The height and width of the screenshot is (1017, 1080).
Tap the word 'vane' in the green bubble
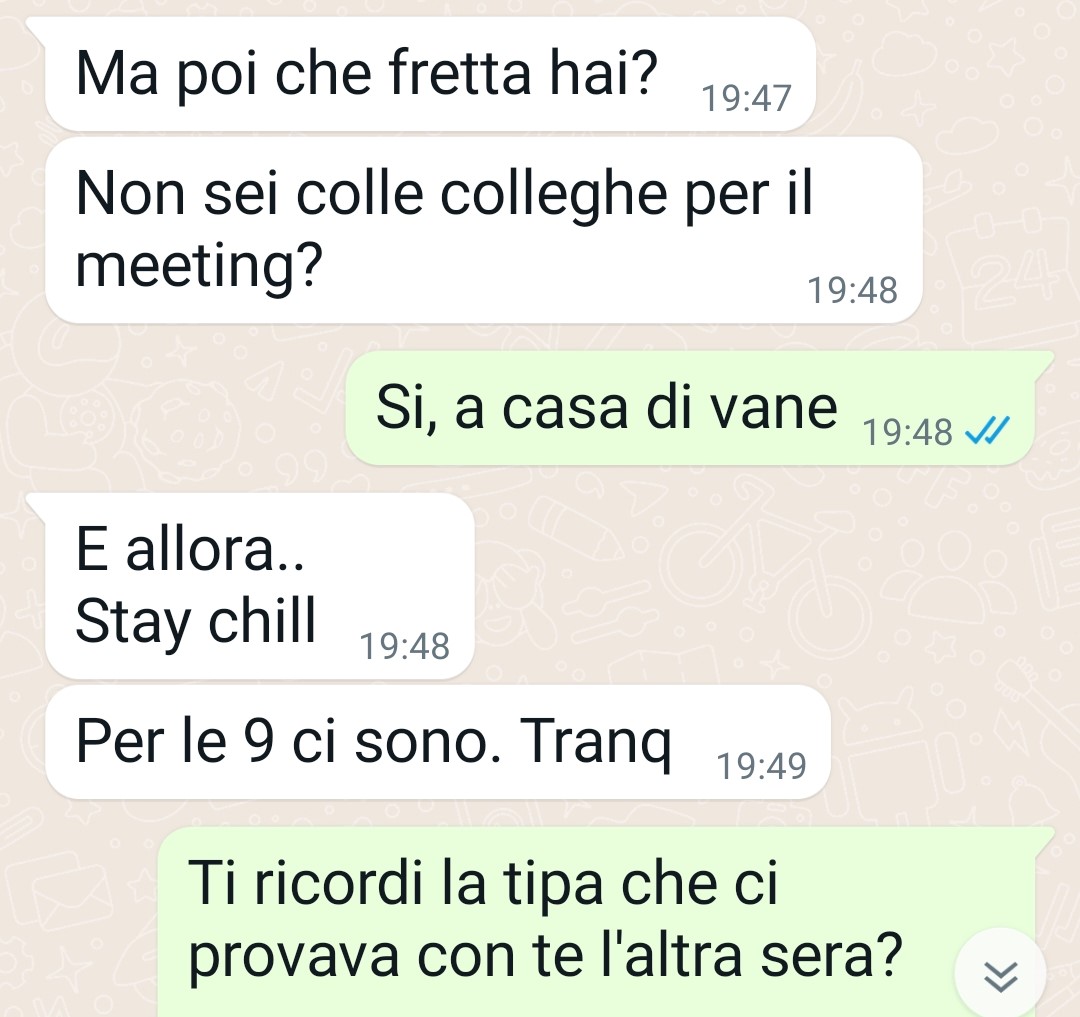coord(773,409)
